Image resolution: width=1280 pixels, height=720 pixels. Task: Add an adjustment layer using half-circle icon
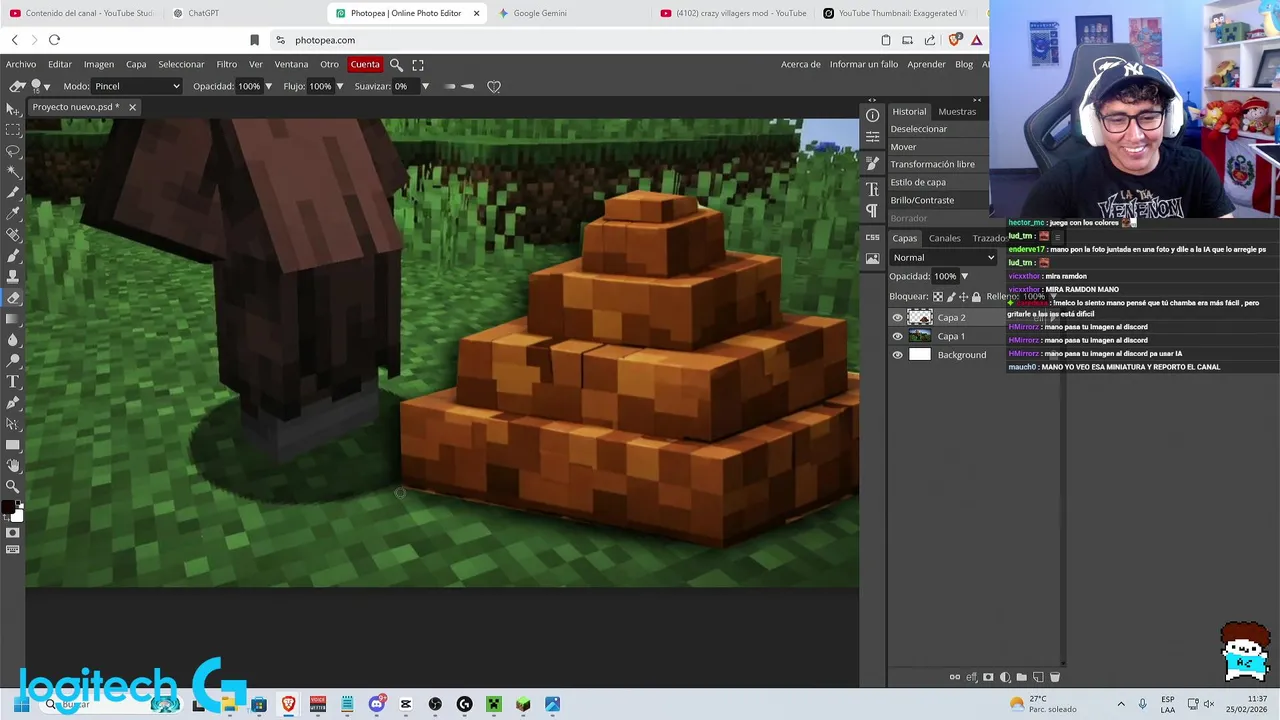(x=1005, y=677)
